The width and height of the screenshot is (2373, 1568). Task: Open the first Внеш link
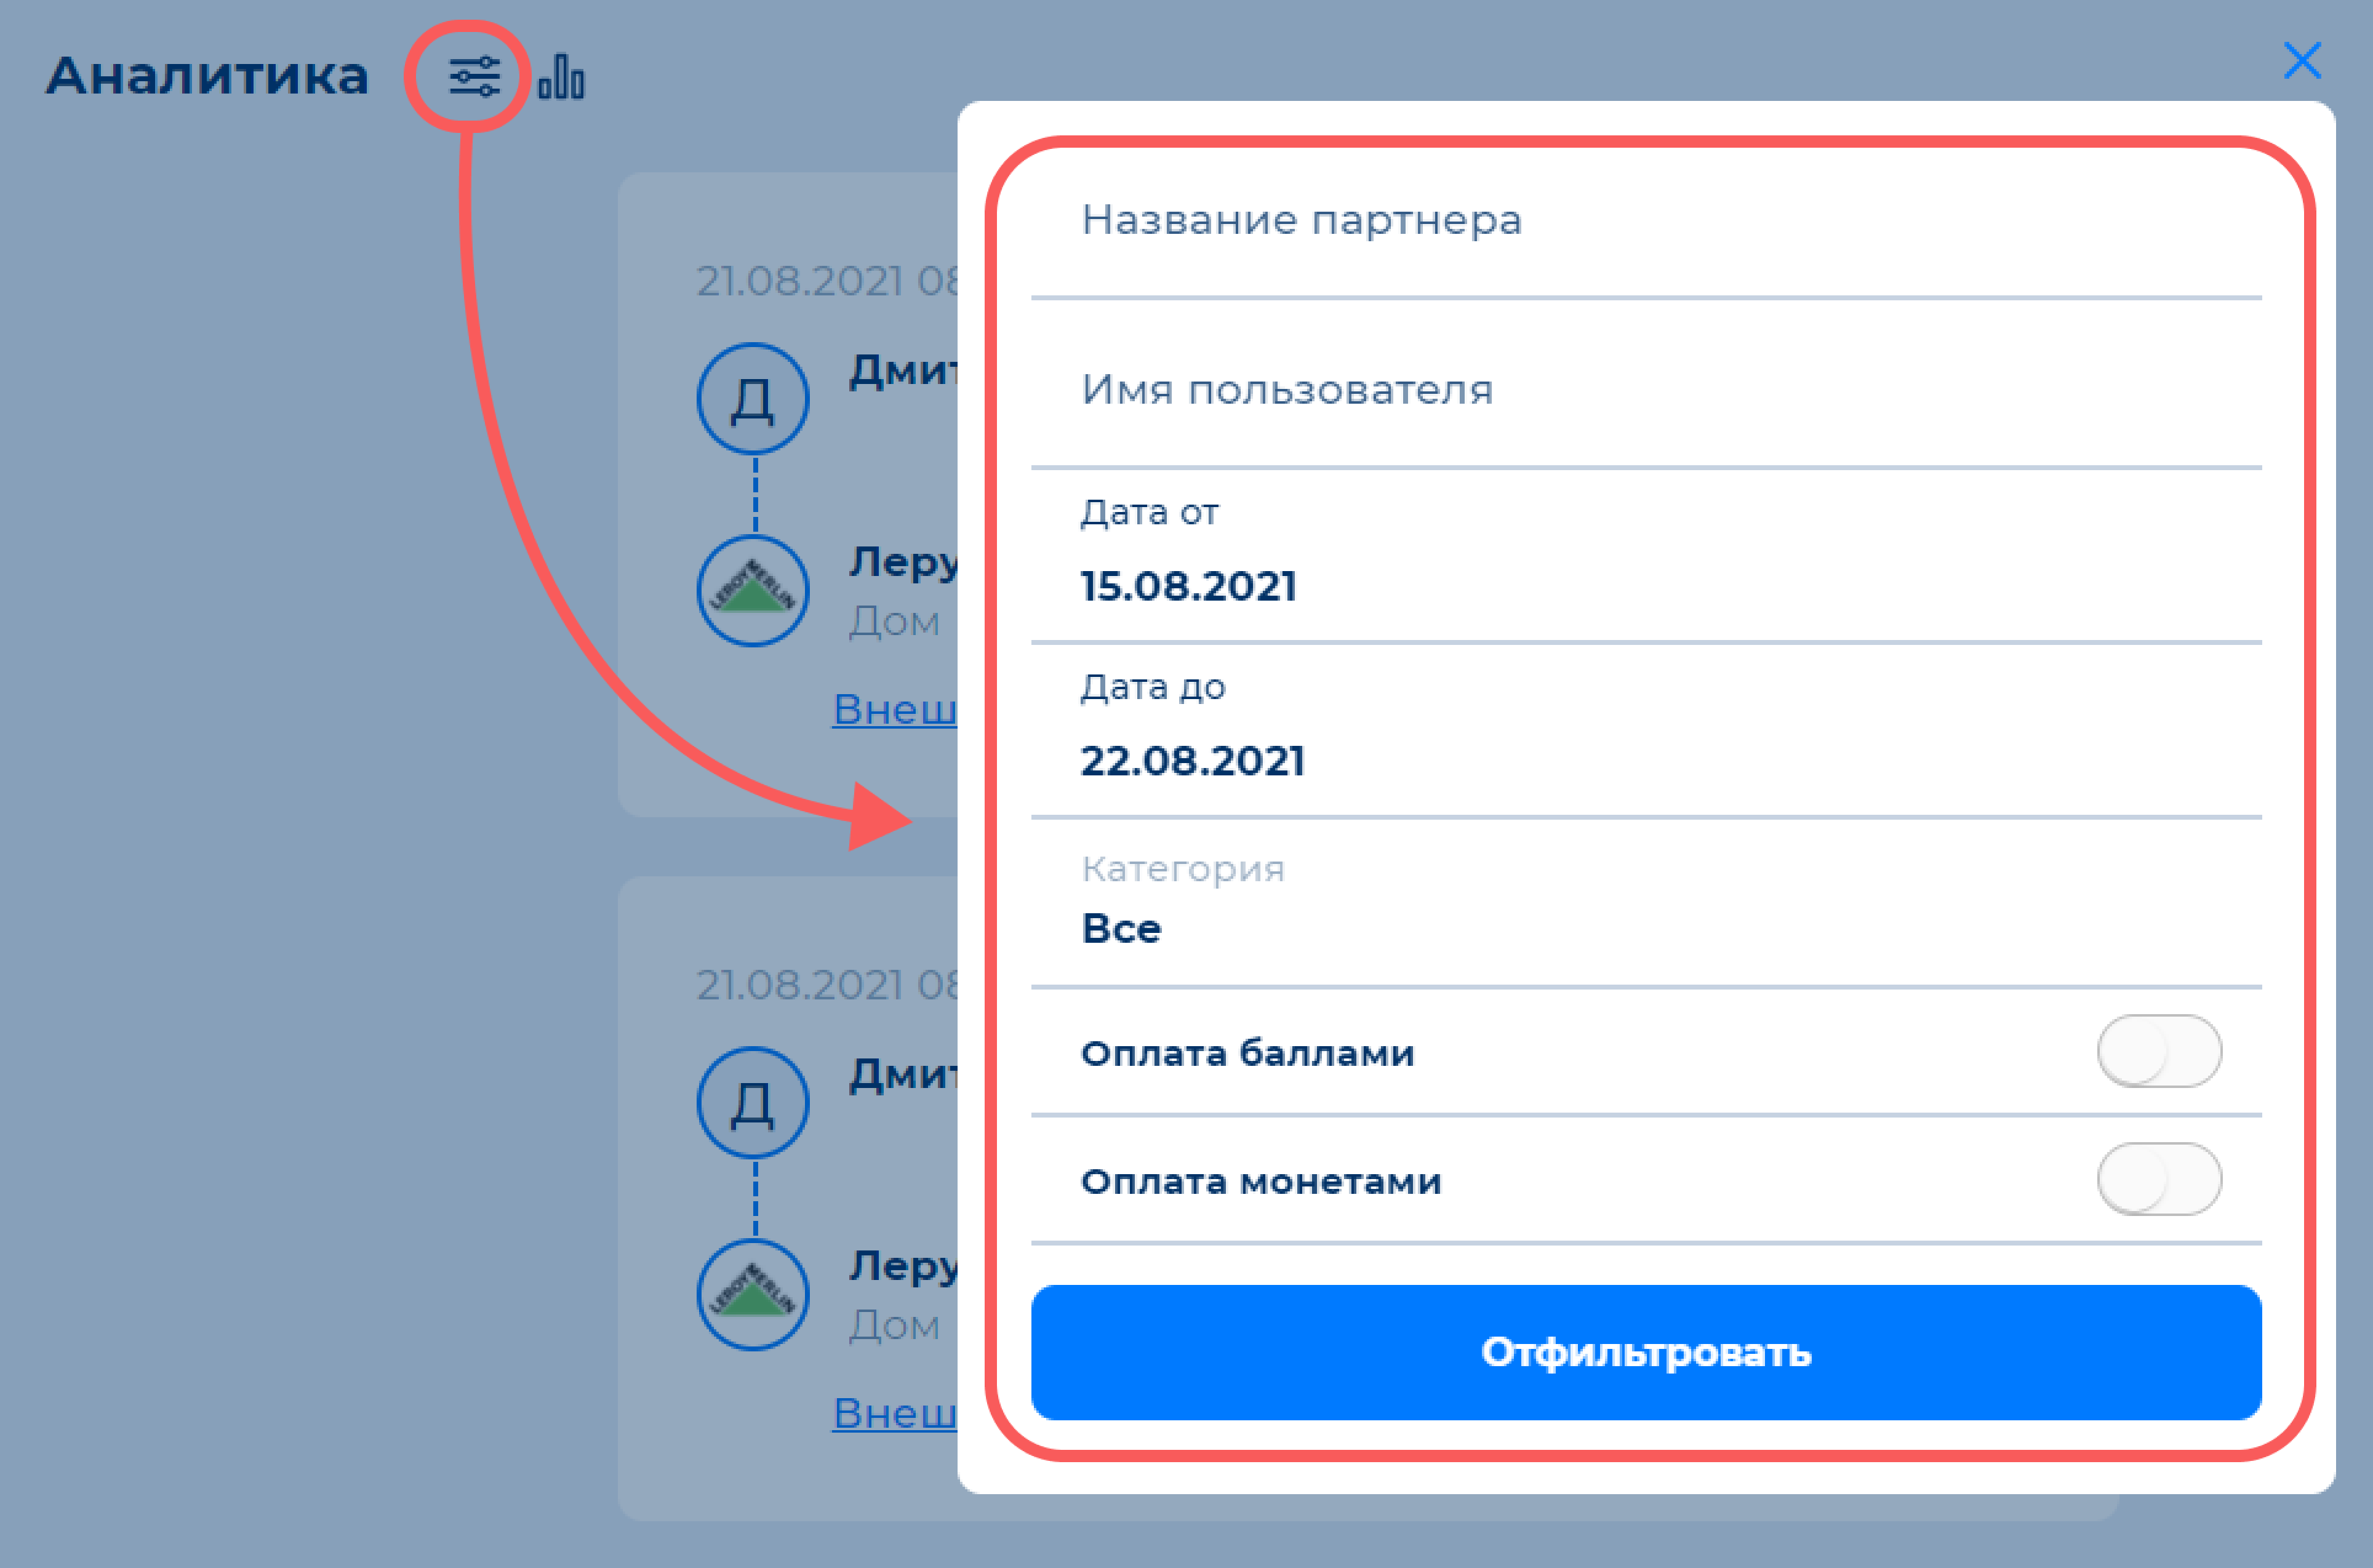[894, 709]
